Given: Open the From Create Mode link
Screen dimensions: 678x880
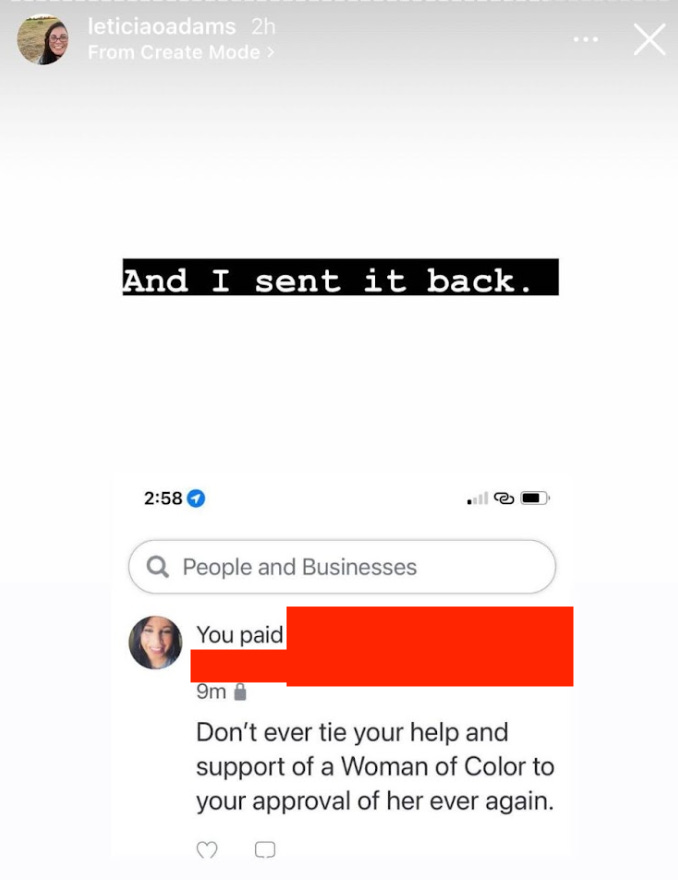Looking at the screenshot, I should coord(181,52).
